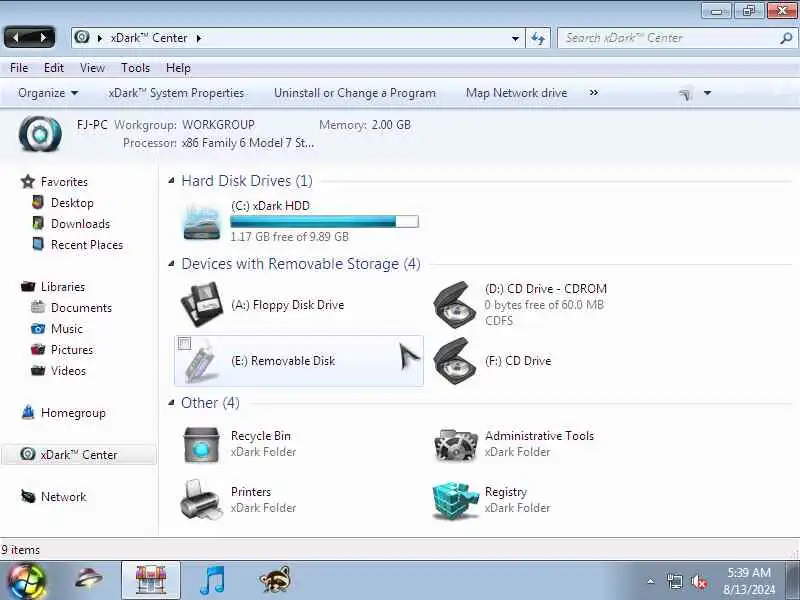Open the C: xDark HDD drive icon

coord(202,222)
